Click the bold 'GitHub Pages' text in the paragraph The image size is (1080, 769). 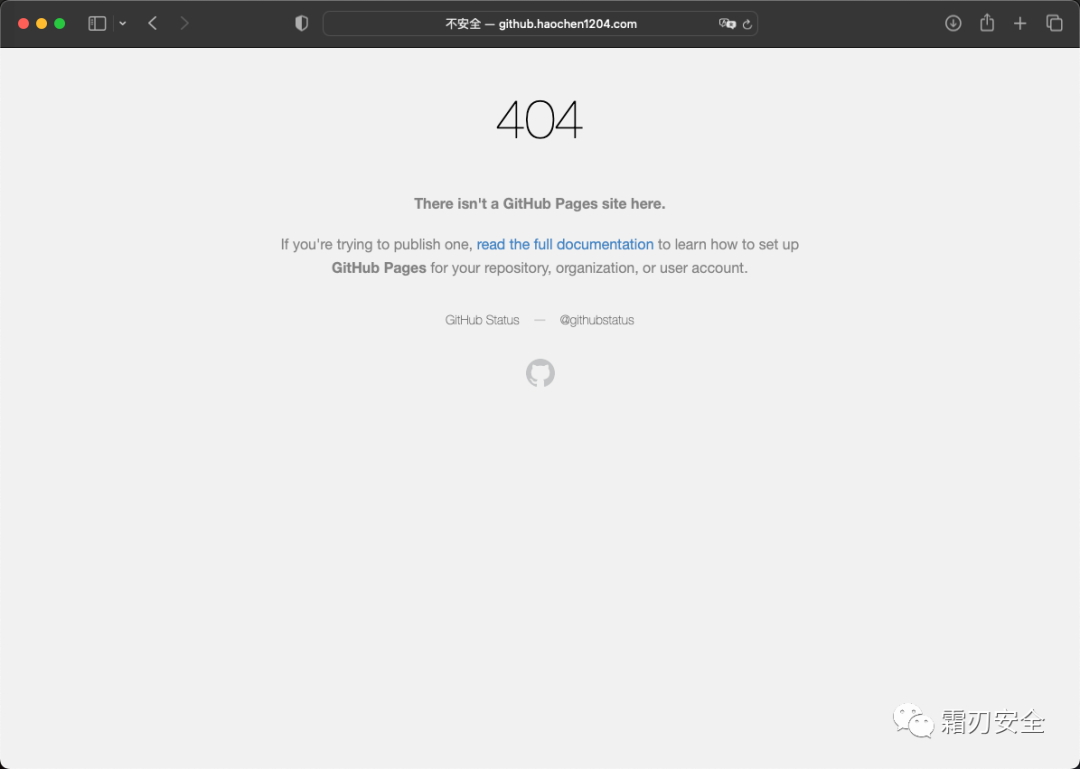pyautogui.click(x=379, y=268)
